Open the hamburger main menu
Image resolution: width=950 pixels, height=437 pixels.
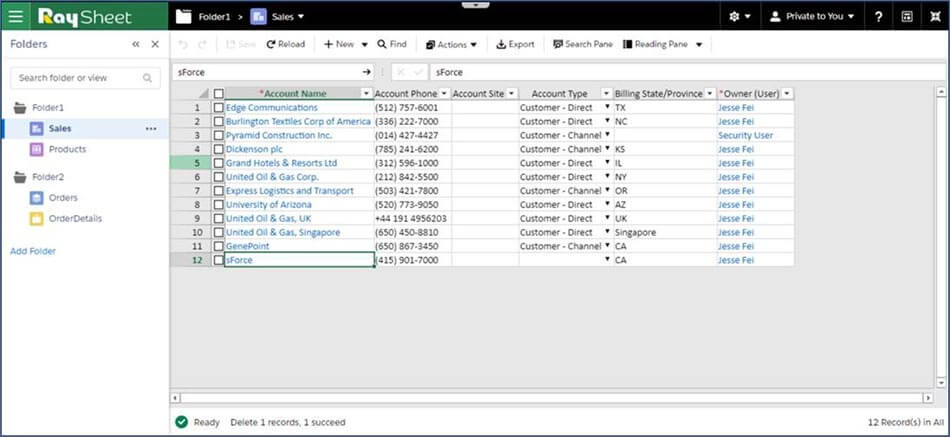click(x=16, y=17)
